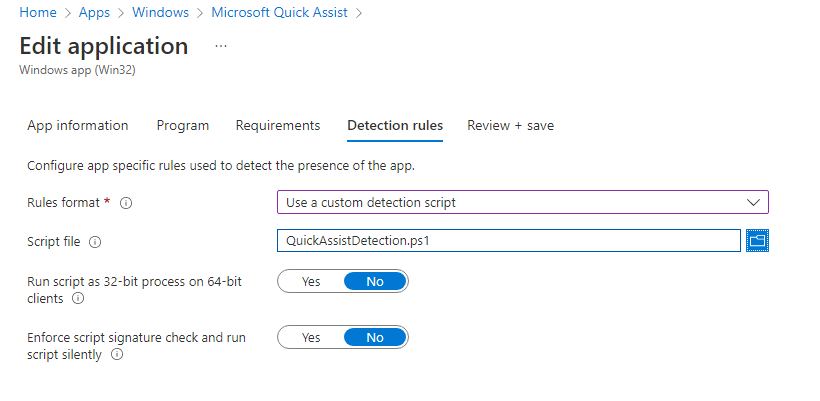The width and height of the screenshot is (820, 401).
Task: Click the Apps breadcrumb link
Action: [x=94, y=13]
